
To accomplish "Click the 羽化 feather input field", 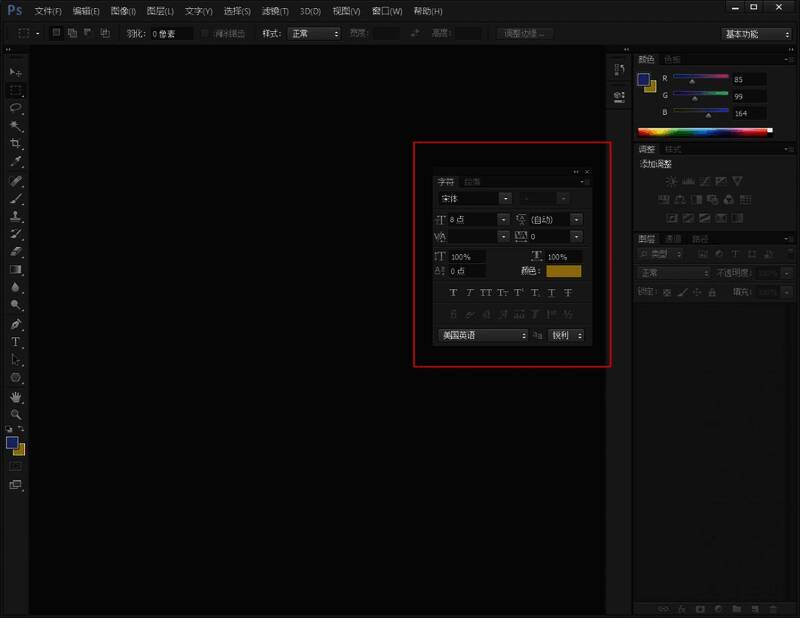I will (172, 33).
